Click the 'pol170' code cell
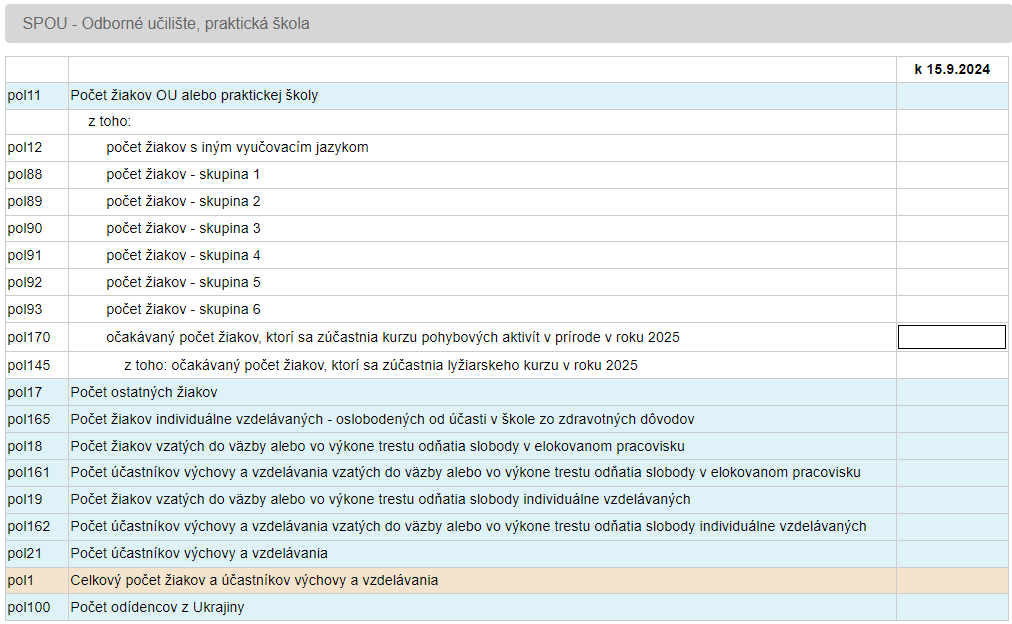This screenshot has width=1012, height=624. [37, 337]
